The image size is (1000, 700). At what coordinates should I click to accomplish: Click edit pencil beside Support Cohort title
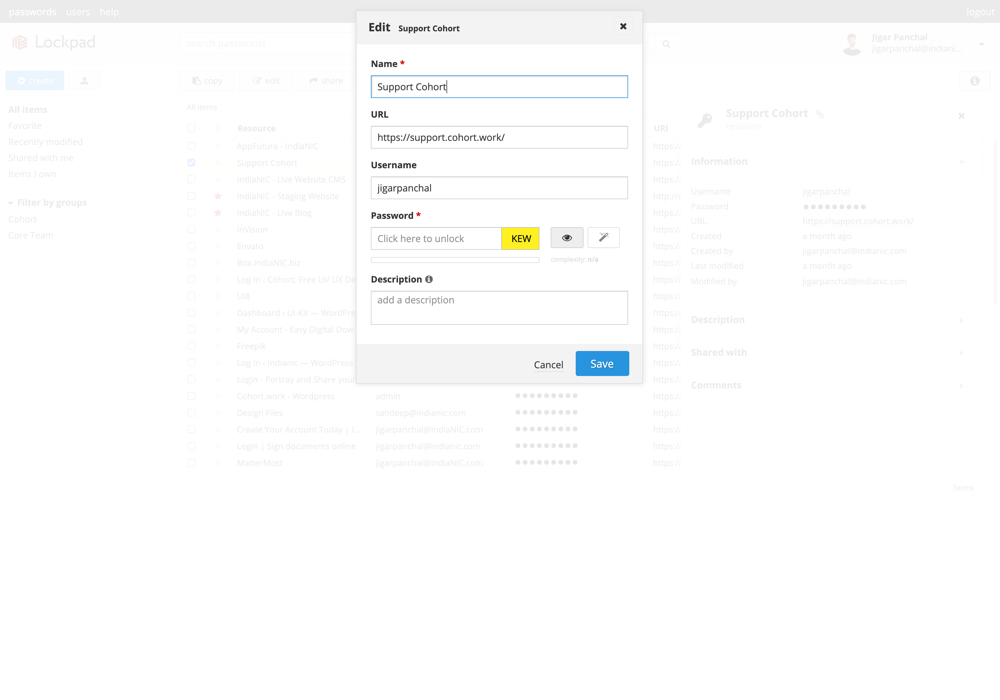820,115
